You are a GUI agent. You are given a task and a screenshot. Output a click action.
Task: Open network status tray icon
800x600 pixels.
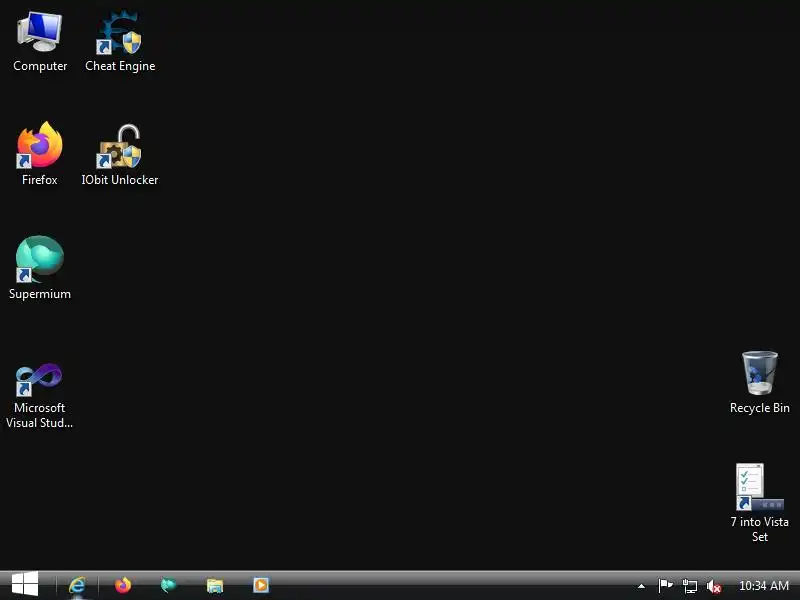(690, 586)
